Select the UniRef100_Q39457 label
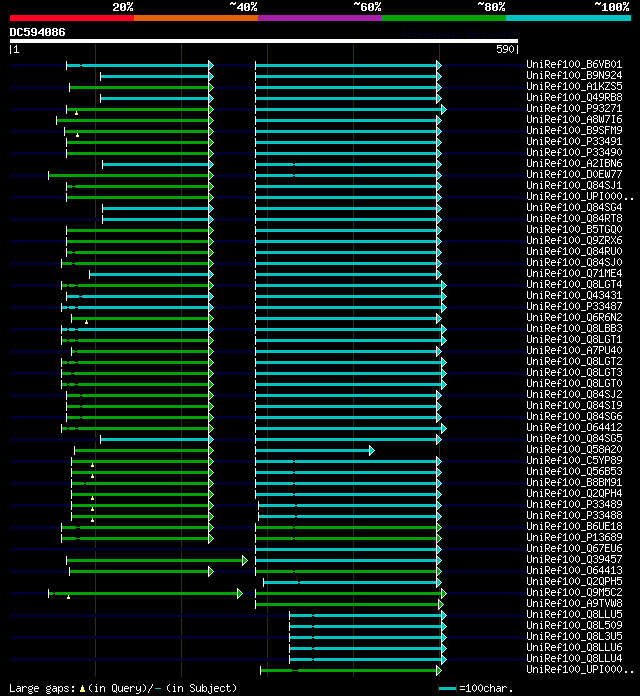640x696 pixels. (574, 559)
